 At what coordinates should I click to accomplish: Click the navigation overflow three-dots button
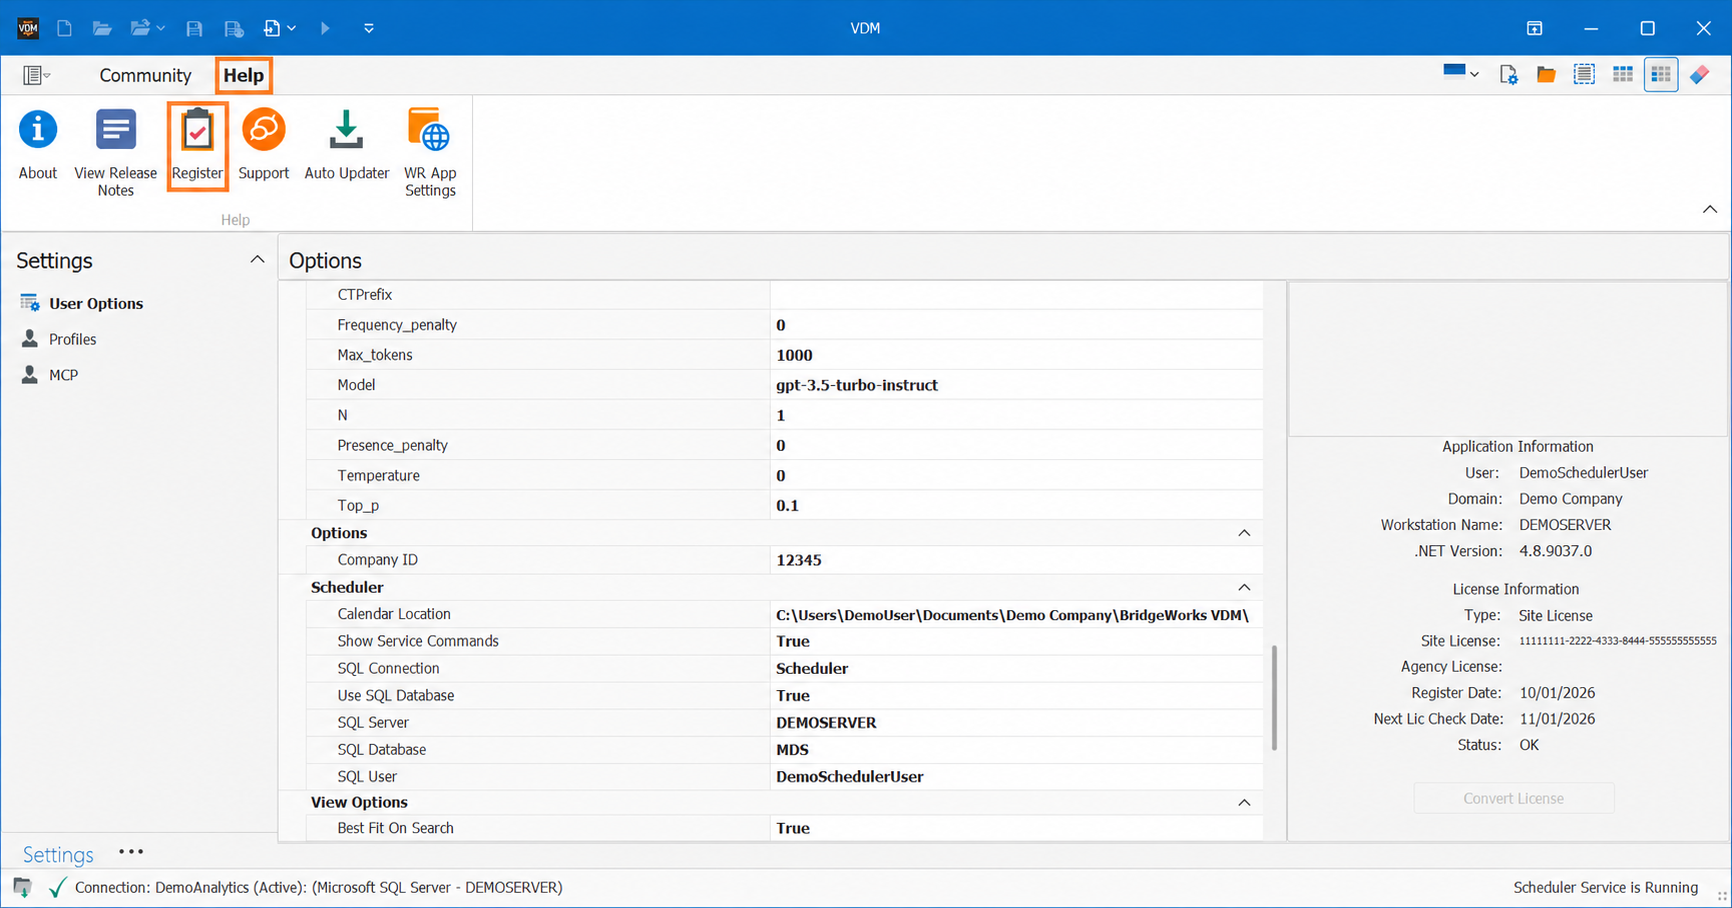[131, 852]
